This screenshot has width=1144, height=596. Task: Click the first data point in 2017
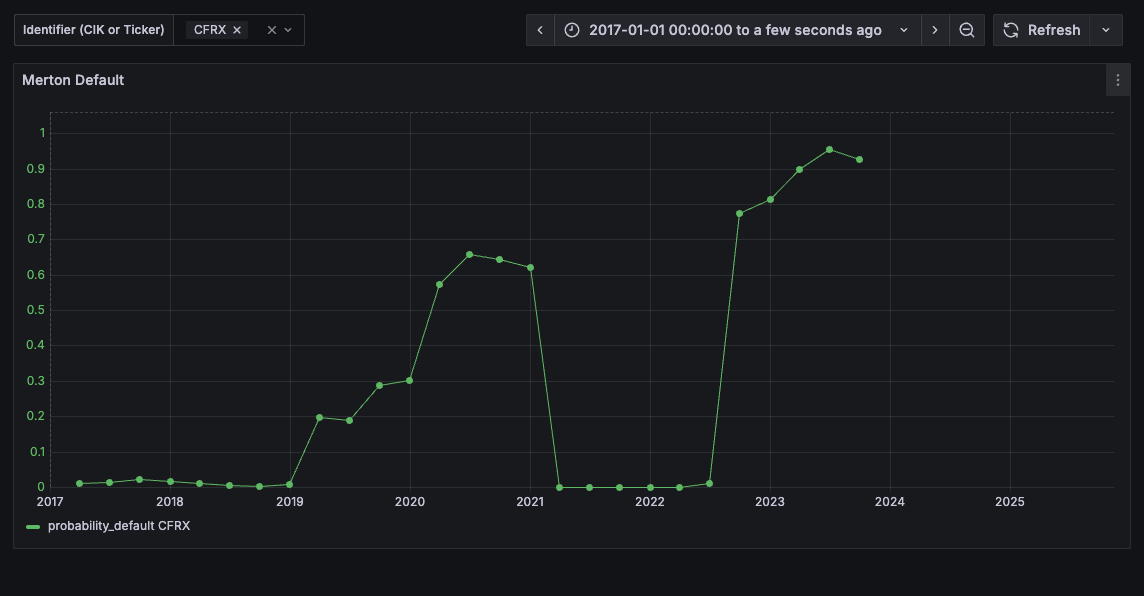(79, 484)
